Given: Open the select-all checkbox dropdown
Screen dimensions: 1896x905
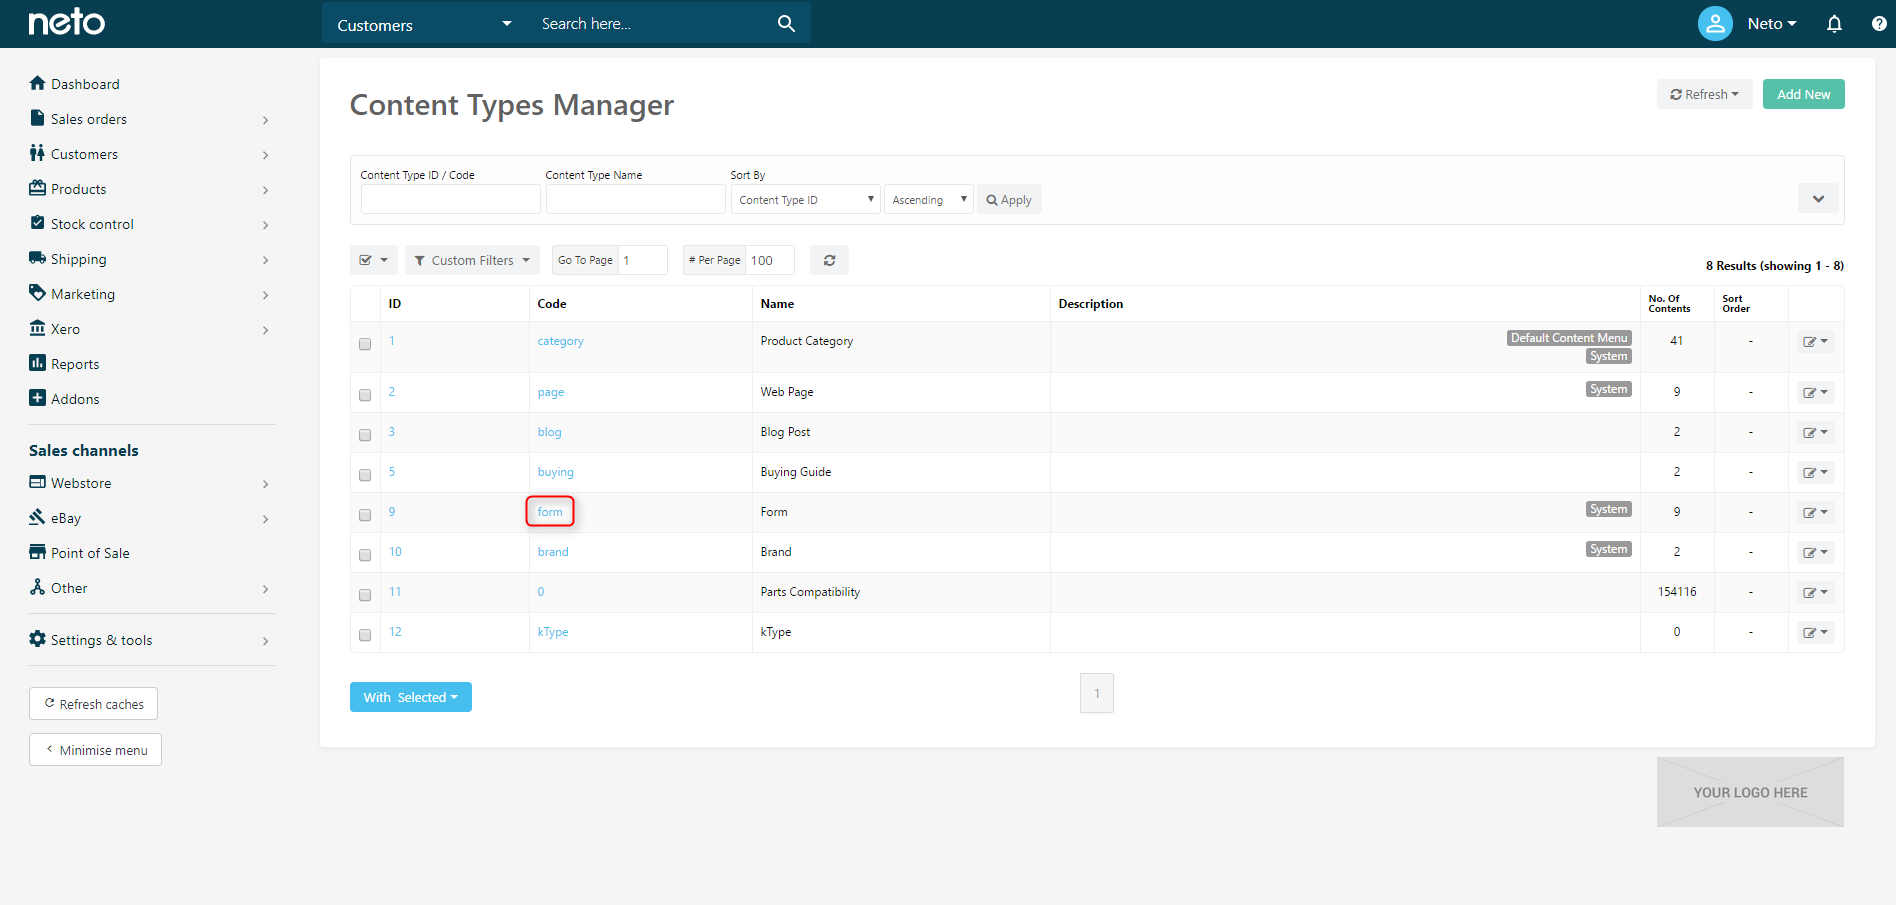Looking at the screenshot, I should click(x=374, y=260).
